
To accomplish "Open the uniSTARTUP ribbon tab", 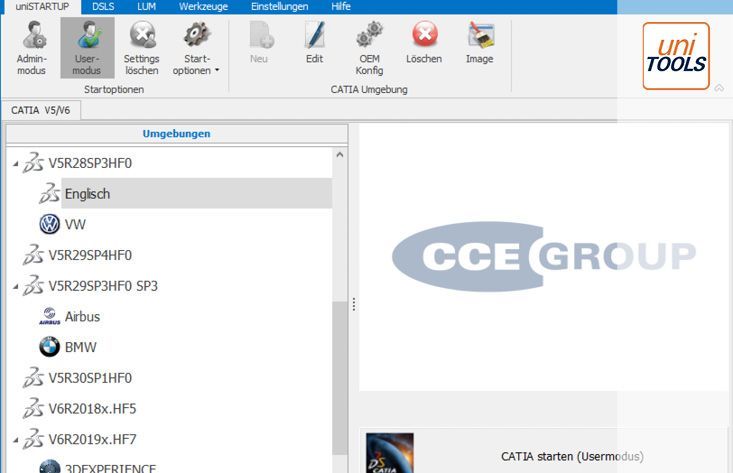I will (x=42, y=7).
